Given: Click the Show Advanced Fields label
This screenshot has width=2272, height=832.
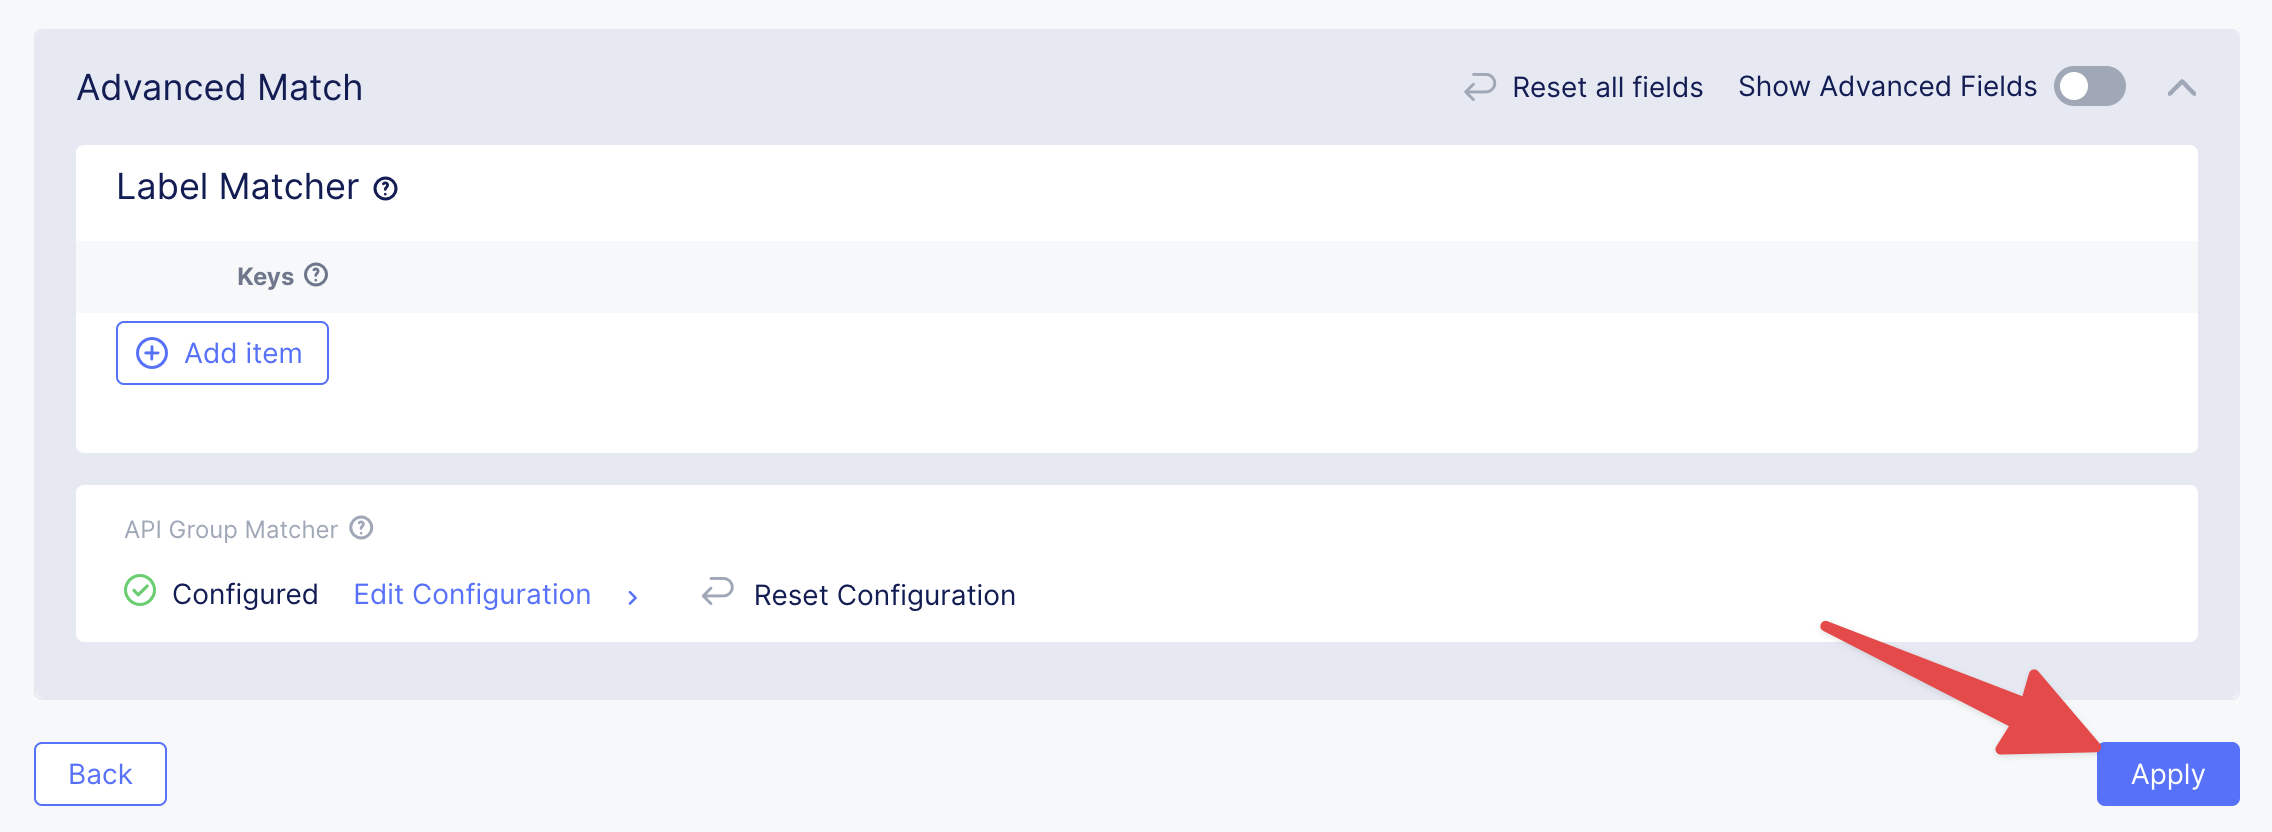Looking at the screenshot, I should (x=1887, y=87).
